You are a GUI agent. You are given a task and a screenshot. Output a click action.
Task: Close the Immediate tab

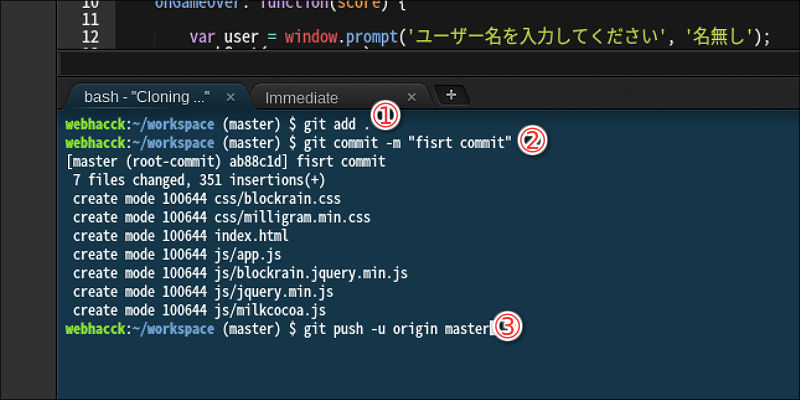411,97
